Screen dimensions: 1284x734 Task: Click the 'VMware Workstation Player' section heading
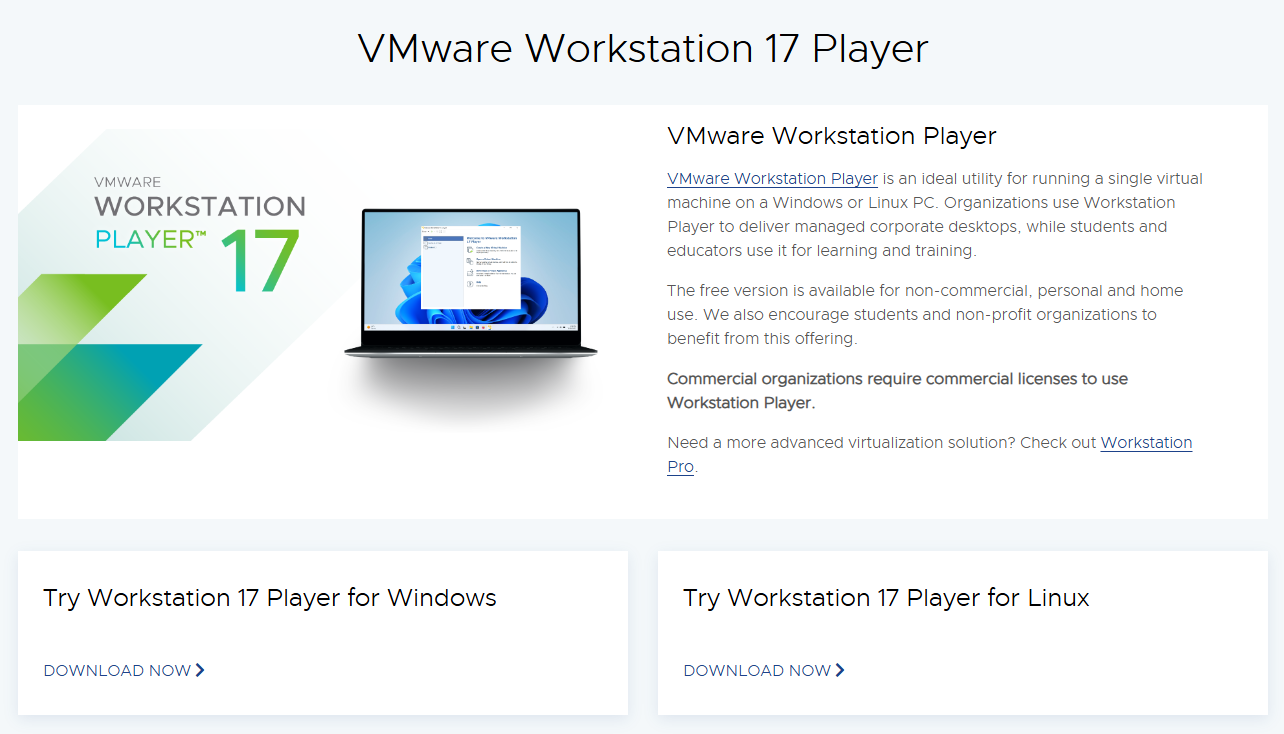832,136
